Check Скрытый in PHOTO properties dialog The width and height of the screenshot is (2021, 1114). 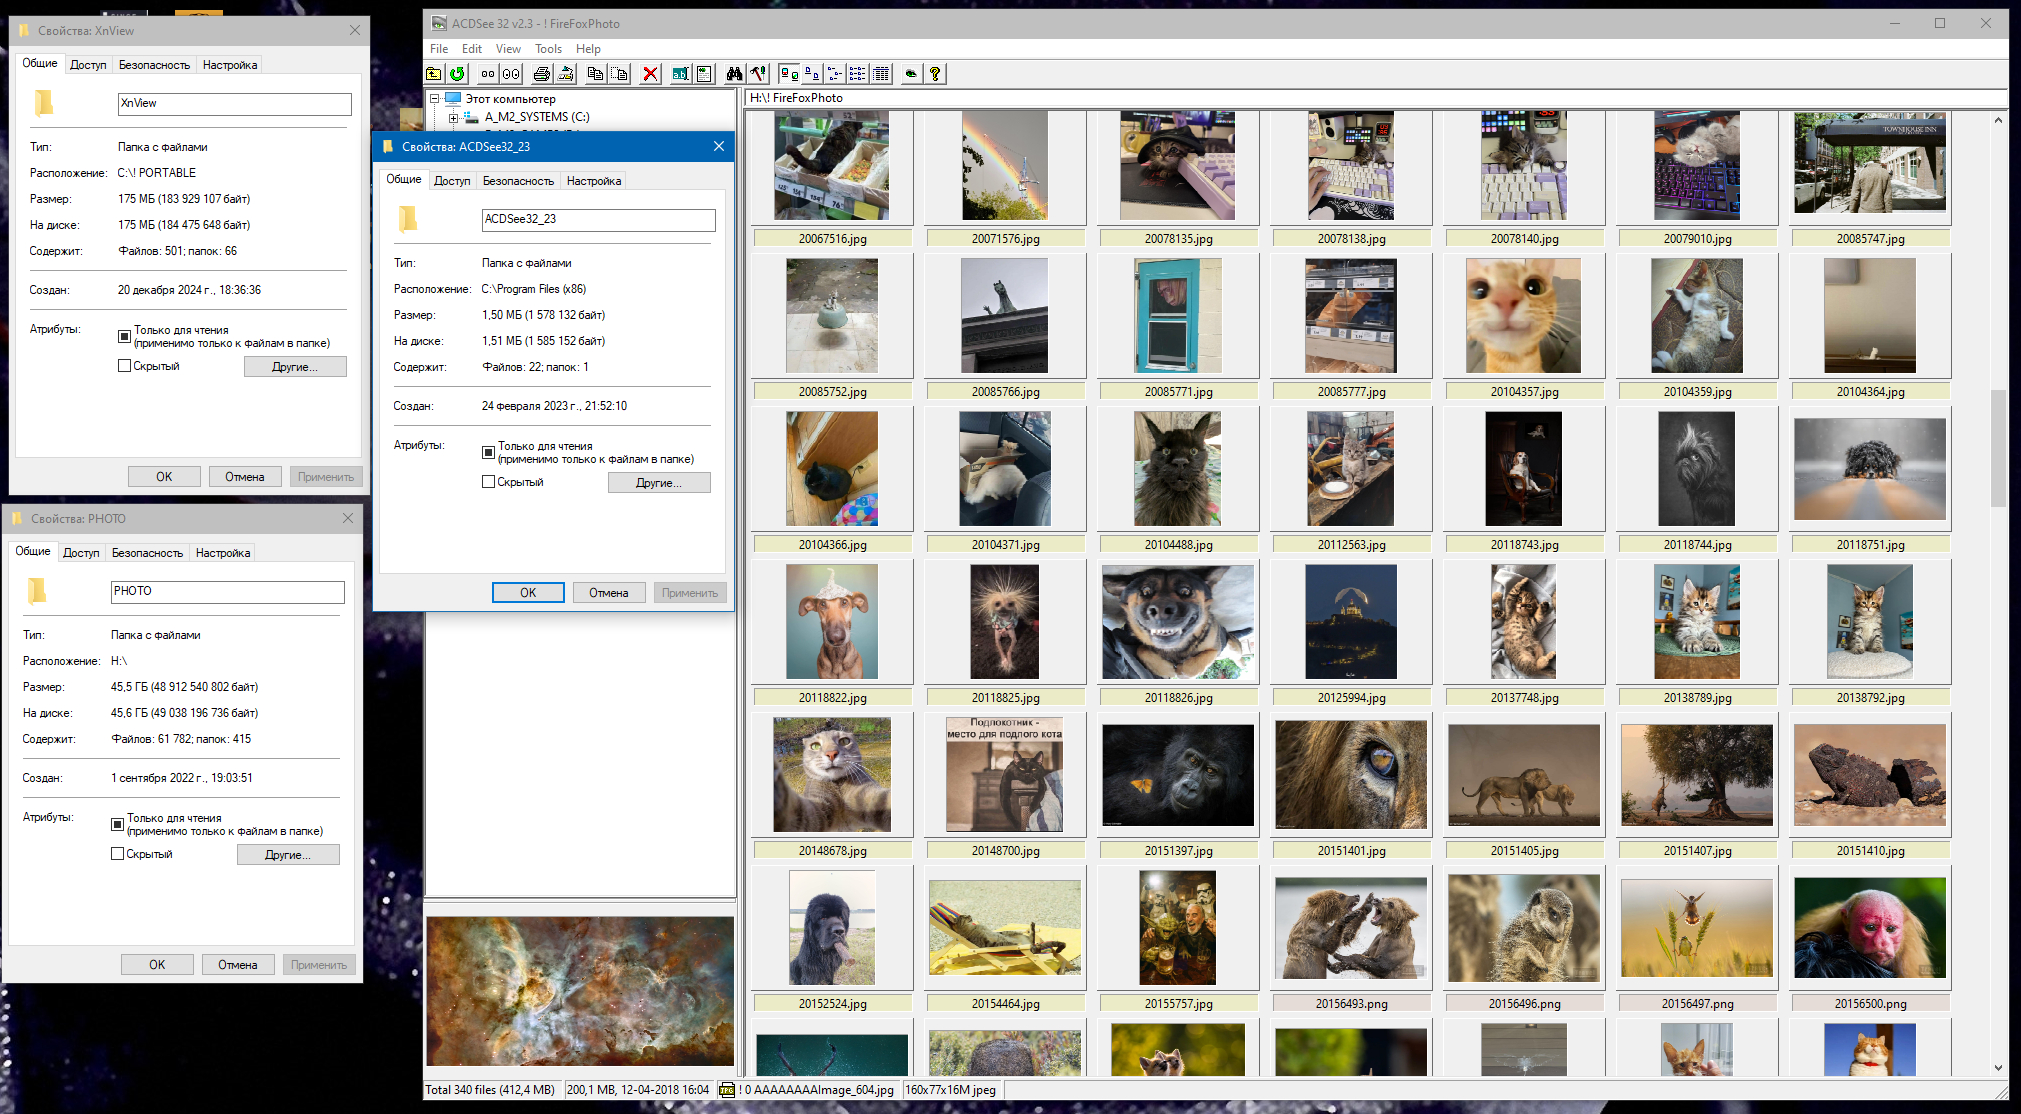tap(118, 854)
